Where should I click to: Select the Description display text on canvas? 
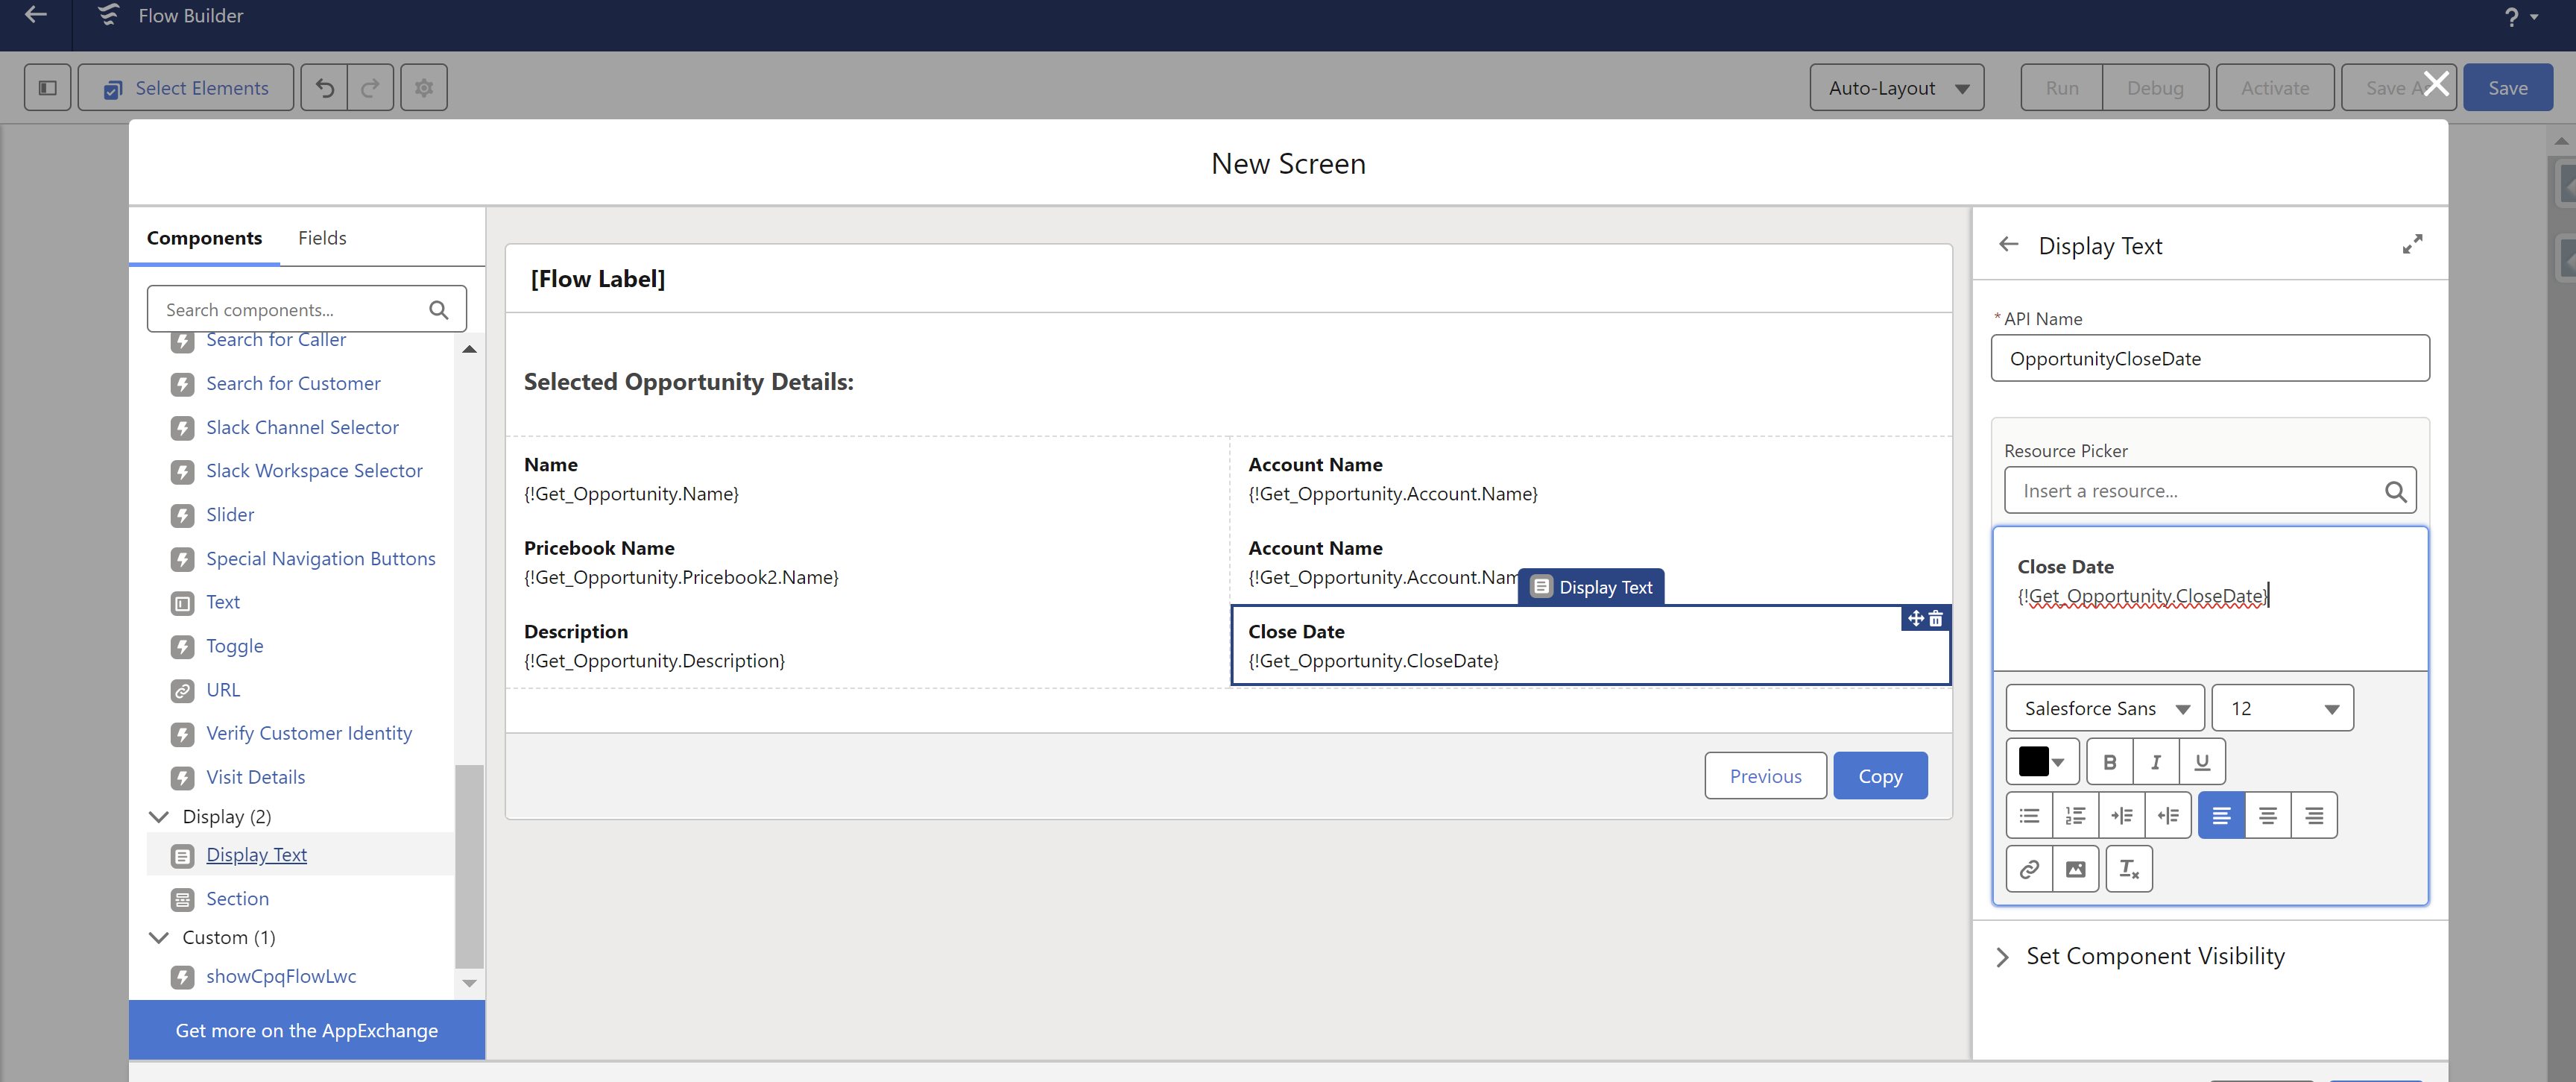coord(867,645)
